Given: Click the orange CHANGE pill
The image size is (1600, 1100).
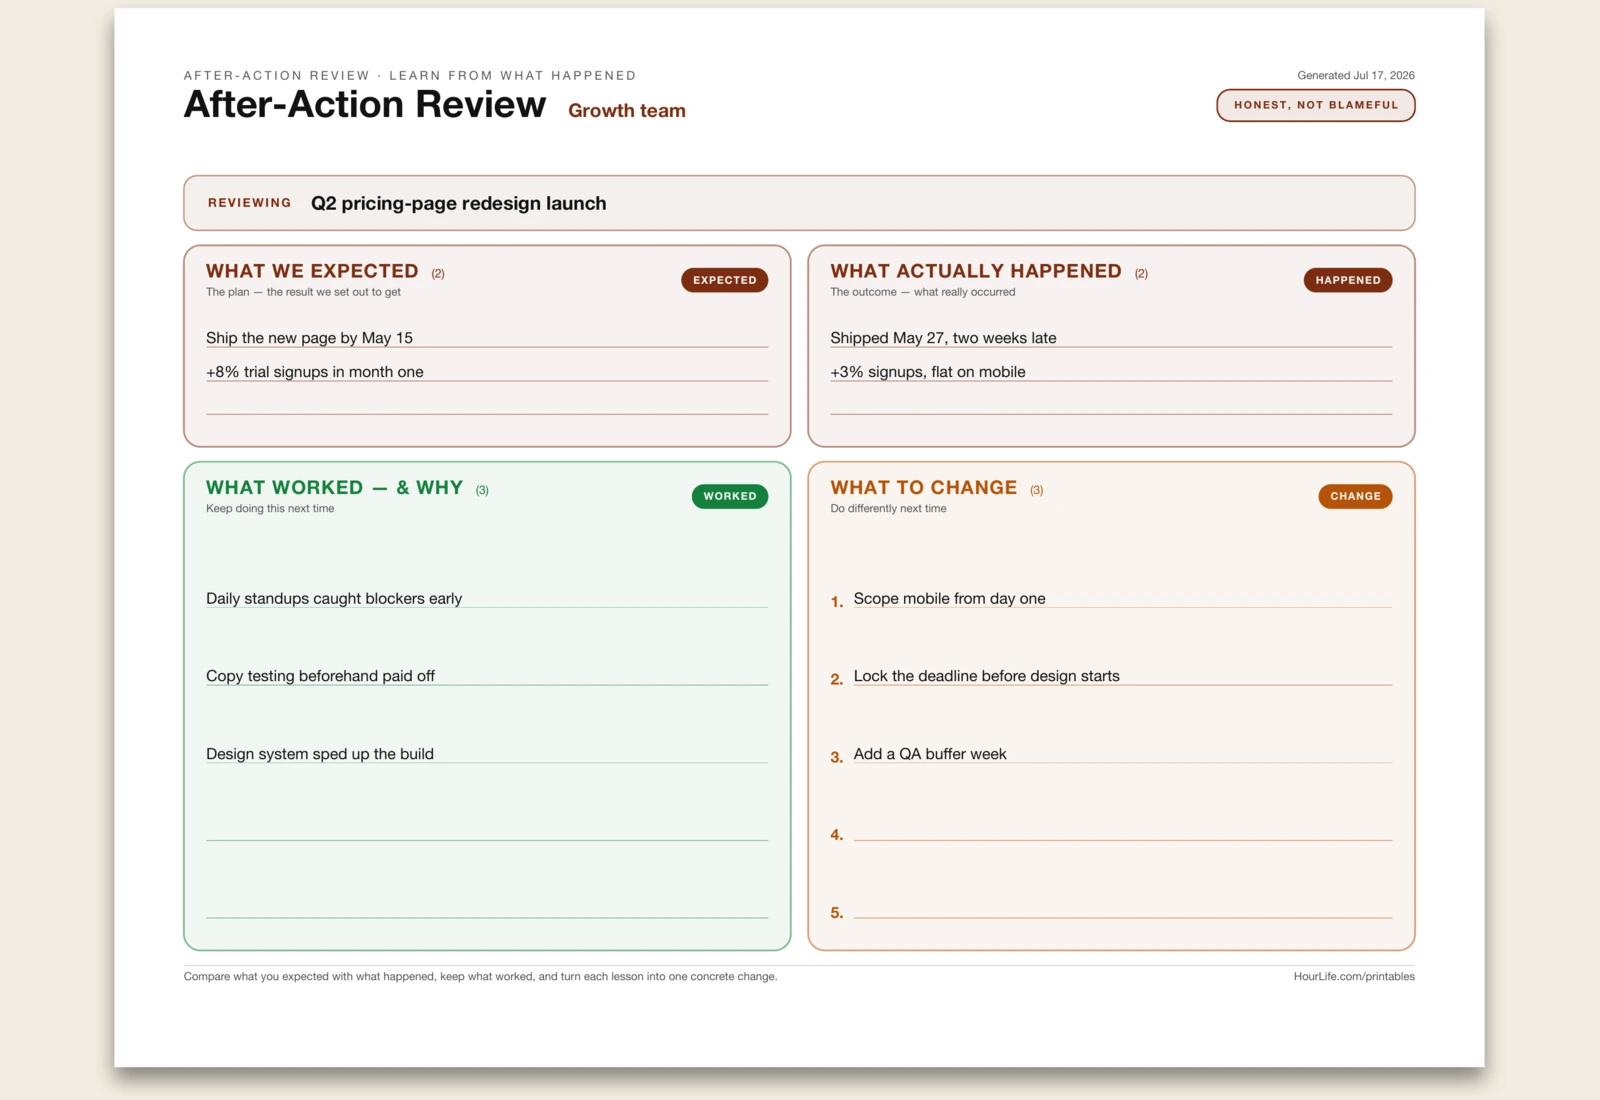Looking at the screenshot, I should tap(1355, 496).
